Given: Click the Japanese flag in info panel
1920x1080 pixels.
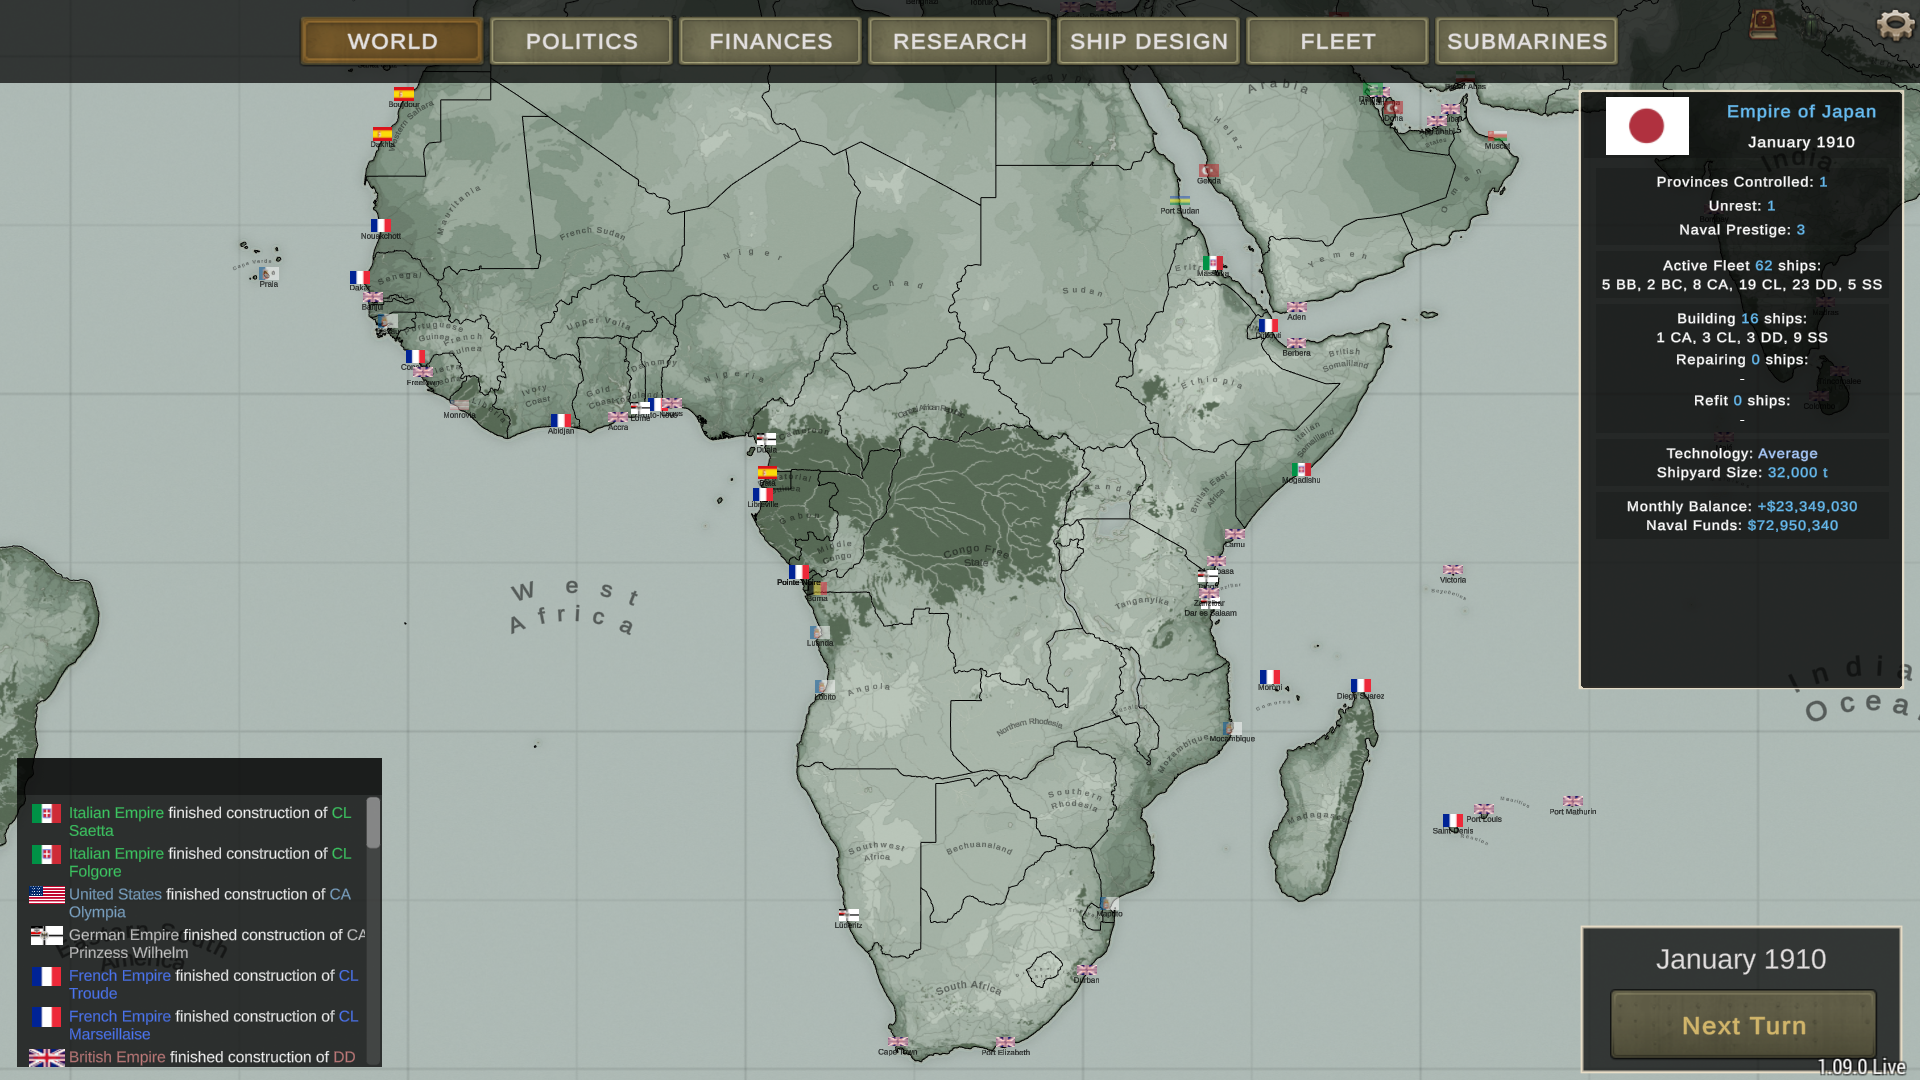Looking at the screenshot, I should [1647, 126].
